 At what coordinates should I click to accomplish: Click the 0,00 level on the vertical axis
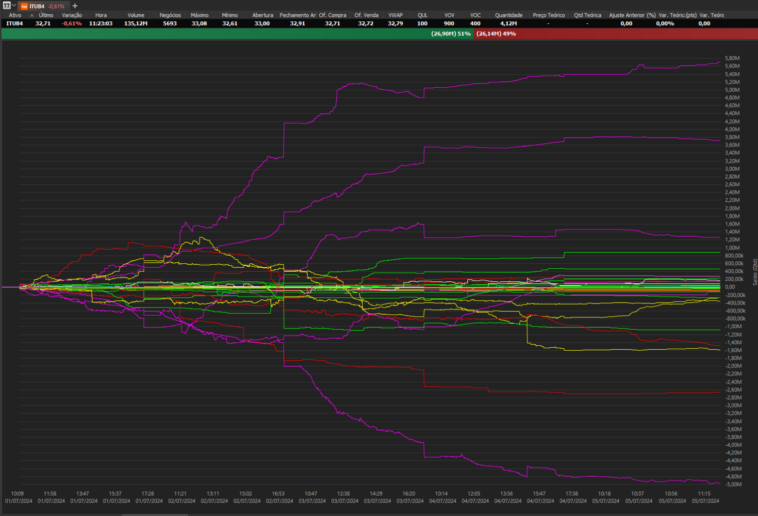[x=730, y=287]
